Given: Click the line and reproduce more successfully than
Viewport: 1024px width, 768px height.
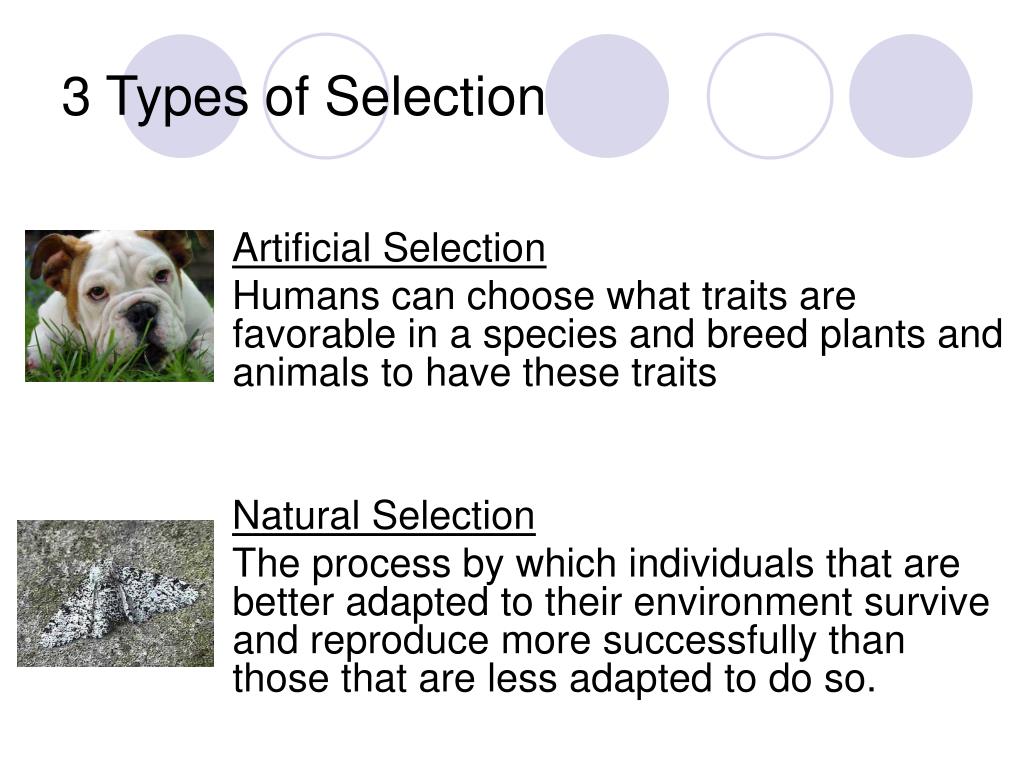Looking at the screenshot, I should [569, 640].
